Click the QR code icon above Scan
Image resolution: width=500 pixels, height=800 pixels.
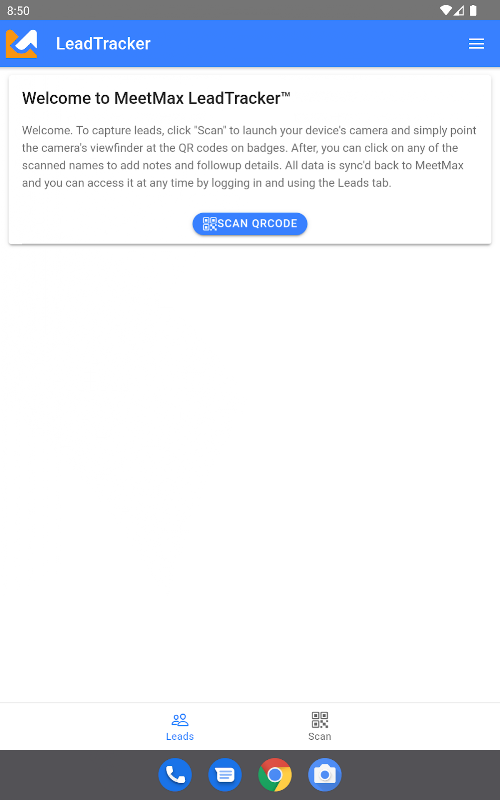tap(320, 720)
